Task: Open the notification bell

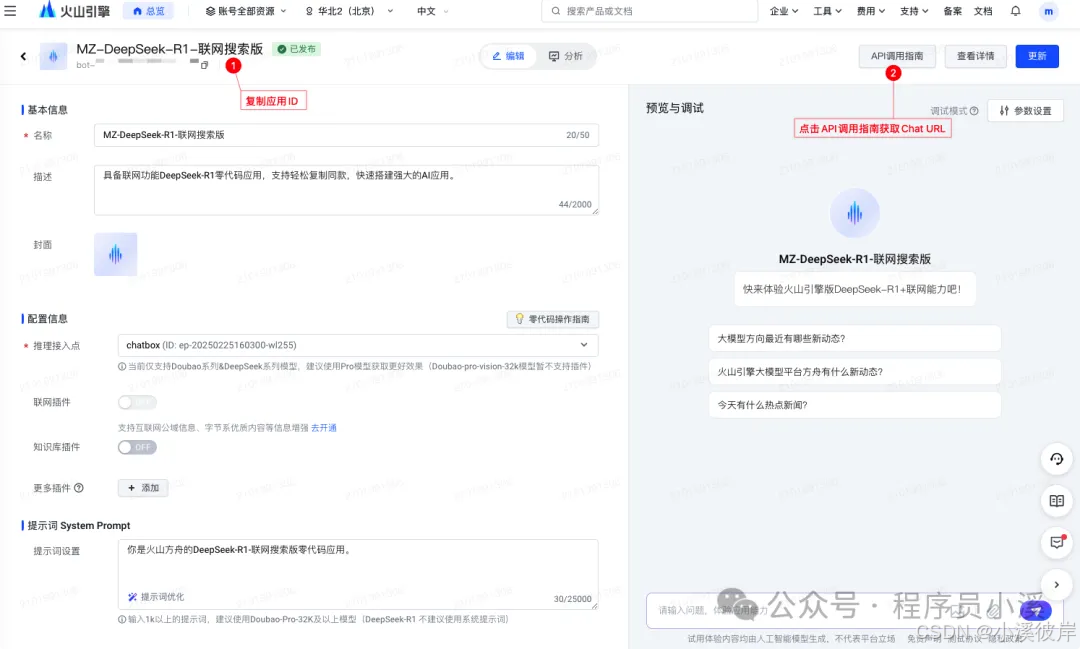Action: [x=1015, y=11]
